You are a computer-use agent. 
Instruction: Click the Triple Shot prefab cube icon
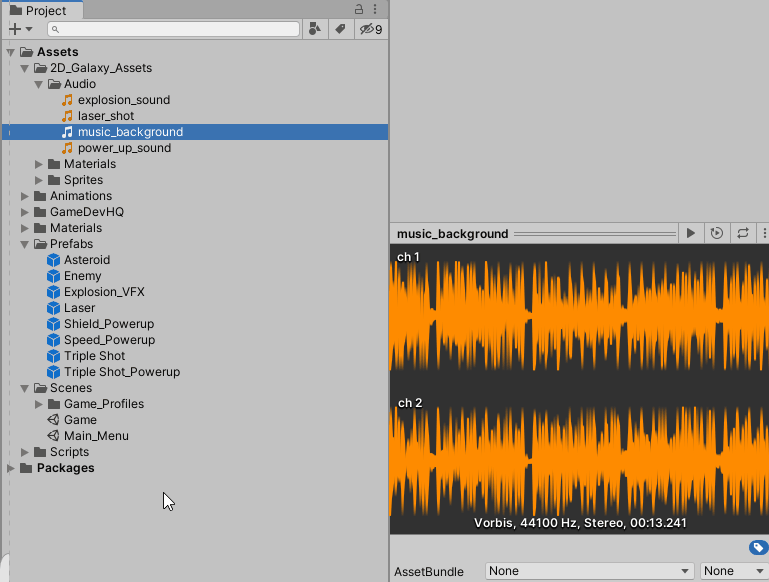coord(53,356)
